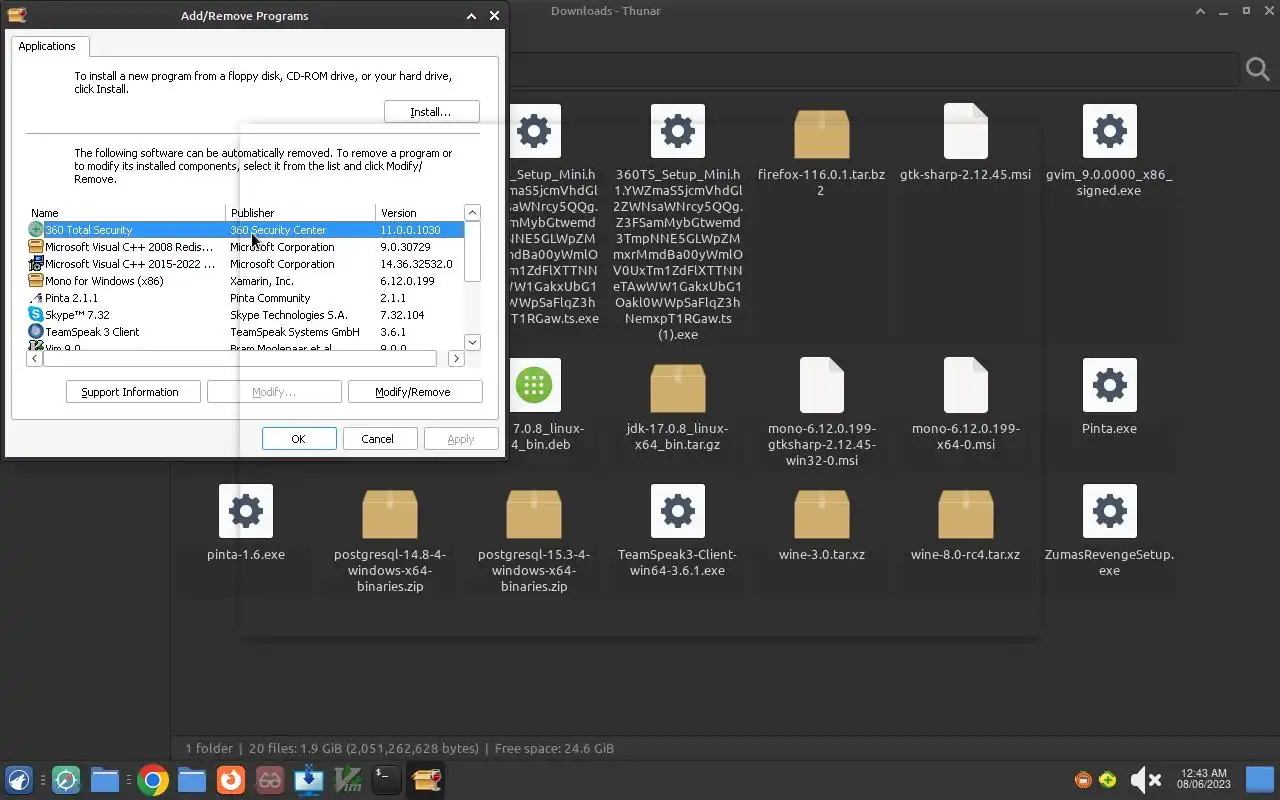Click the "Skype Technologies S.A." publisher cell
The height and width of the screenshot is (800, 1280).
point(289,315)
